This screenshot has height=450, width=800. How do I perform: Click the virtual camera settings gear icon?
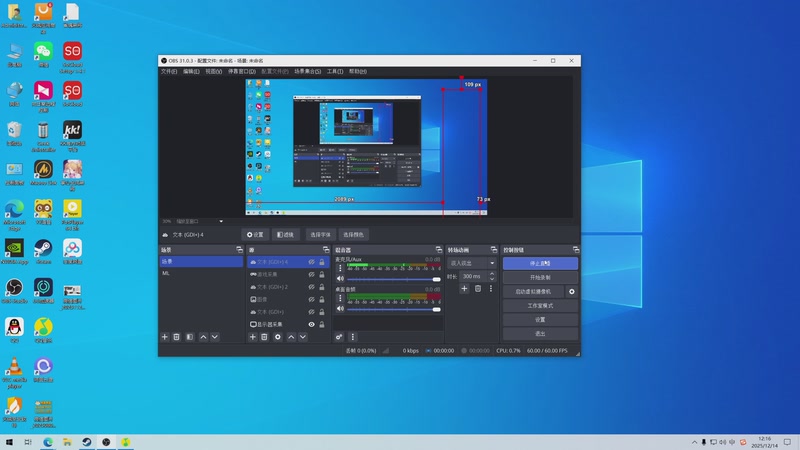pos(572,291)
